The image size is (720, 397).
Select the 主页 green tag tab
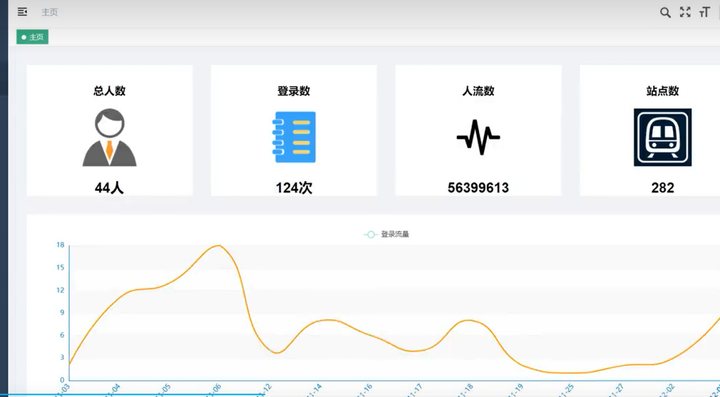point(33,37)
